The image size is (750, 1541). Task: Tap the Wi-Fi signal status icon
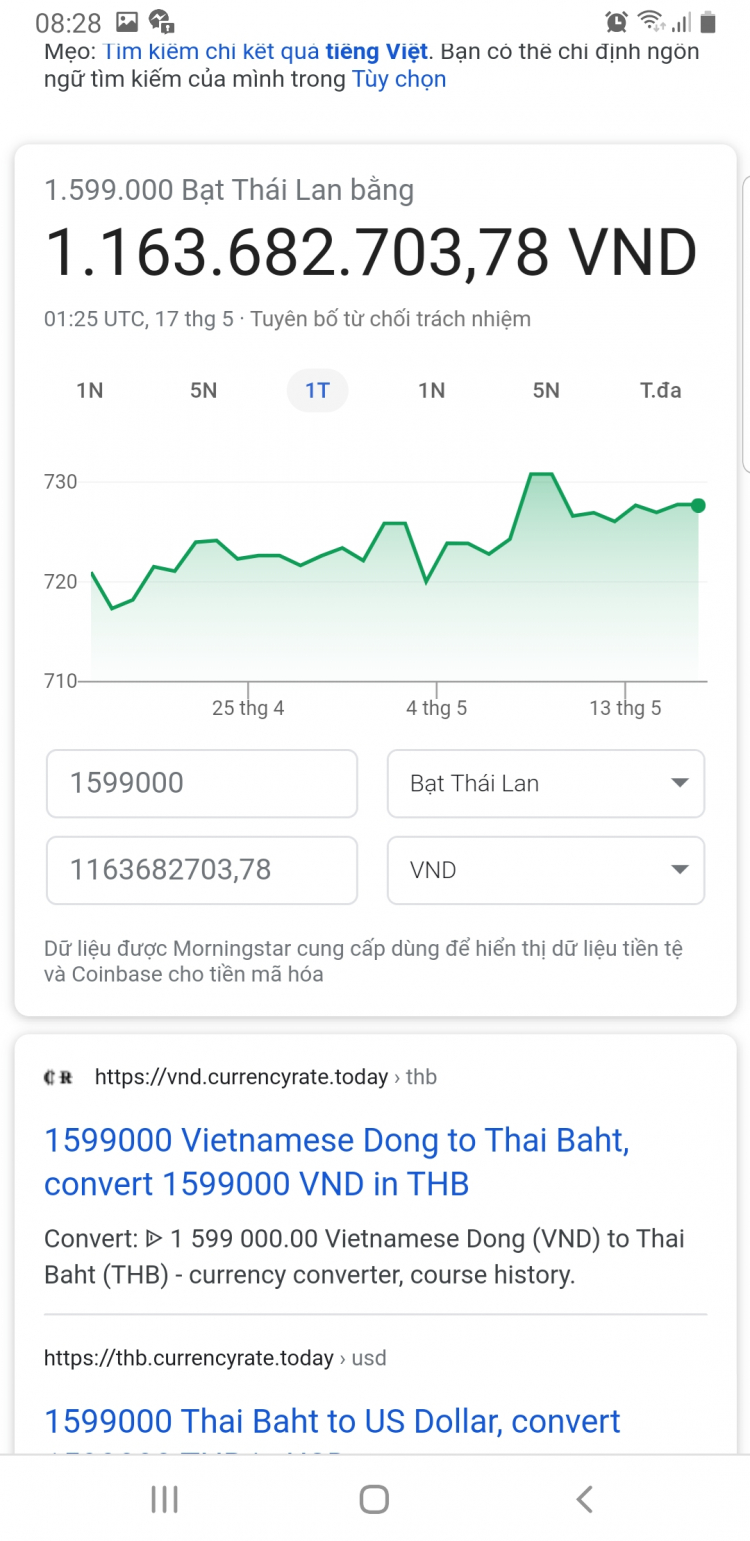651,21
